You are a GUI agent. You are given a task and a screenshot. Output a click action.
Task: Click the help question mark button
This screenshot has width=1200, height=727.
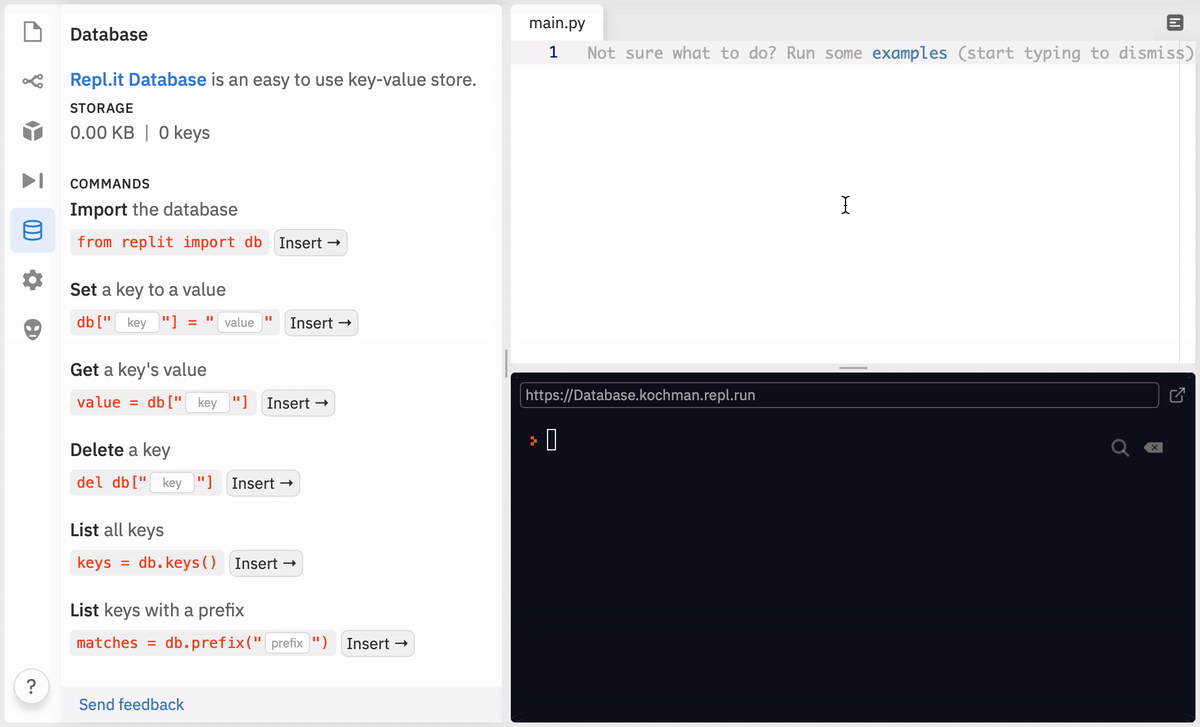tap(32, 686)
